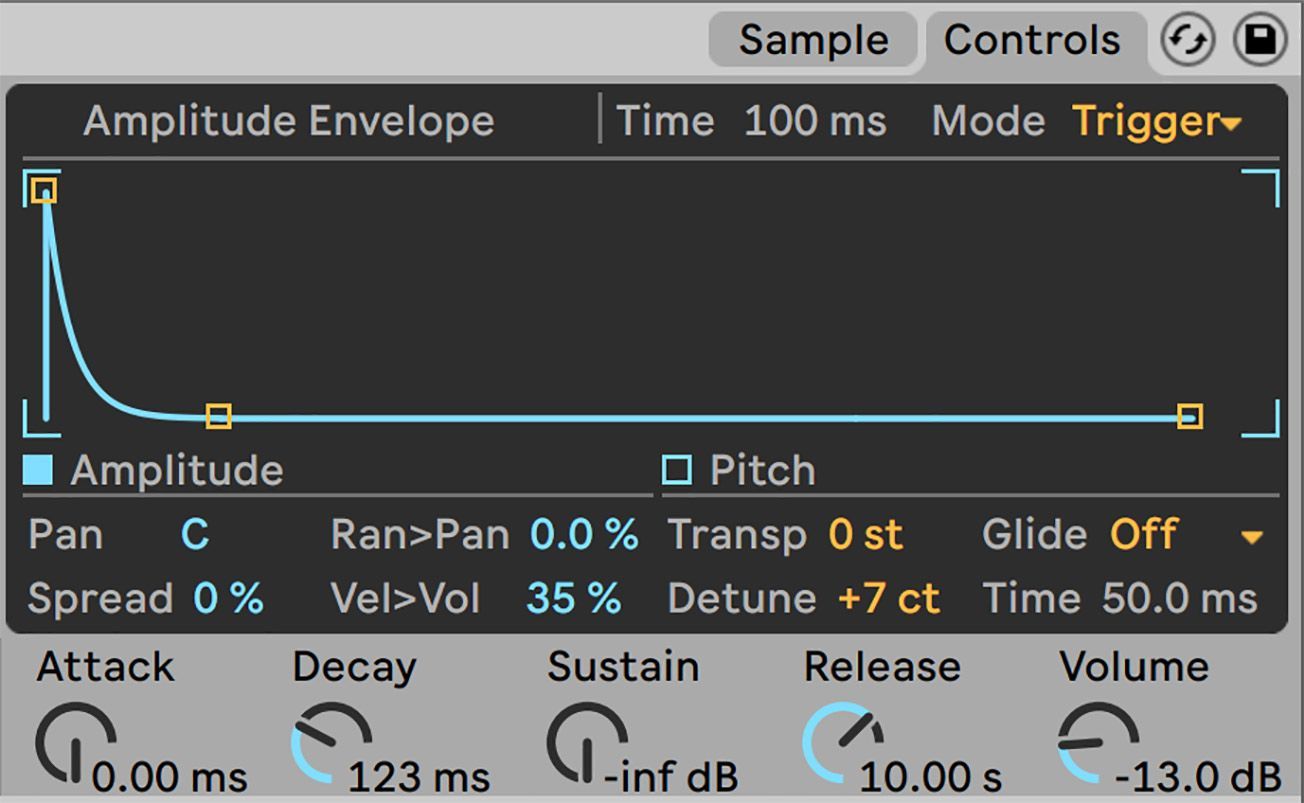Click the Detune +7 ct value
Screen dimensions: 1304x803
[x=889, y=599]
